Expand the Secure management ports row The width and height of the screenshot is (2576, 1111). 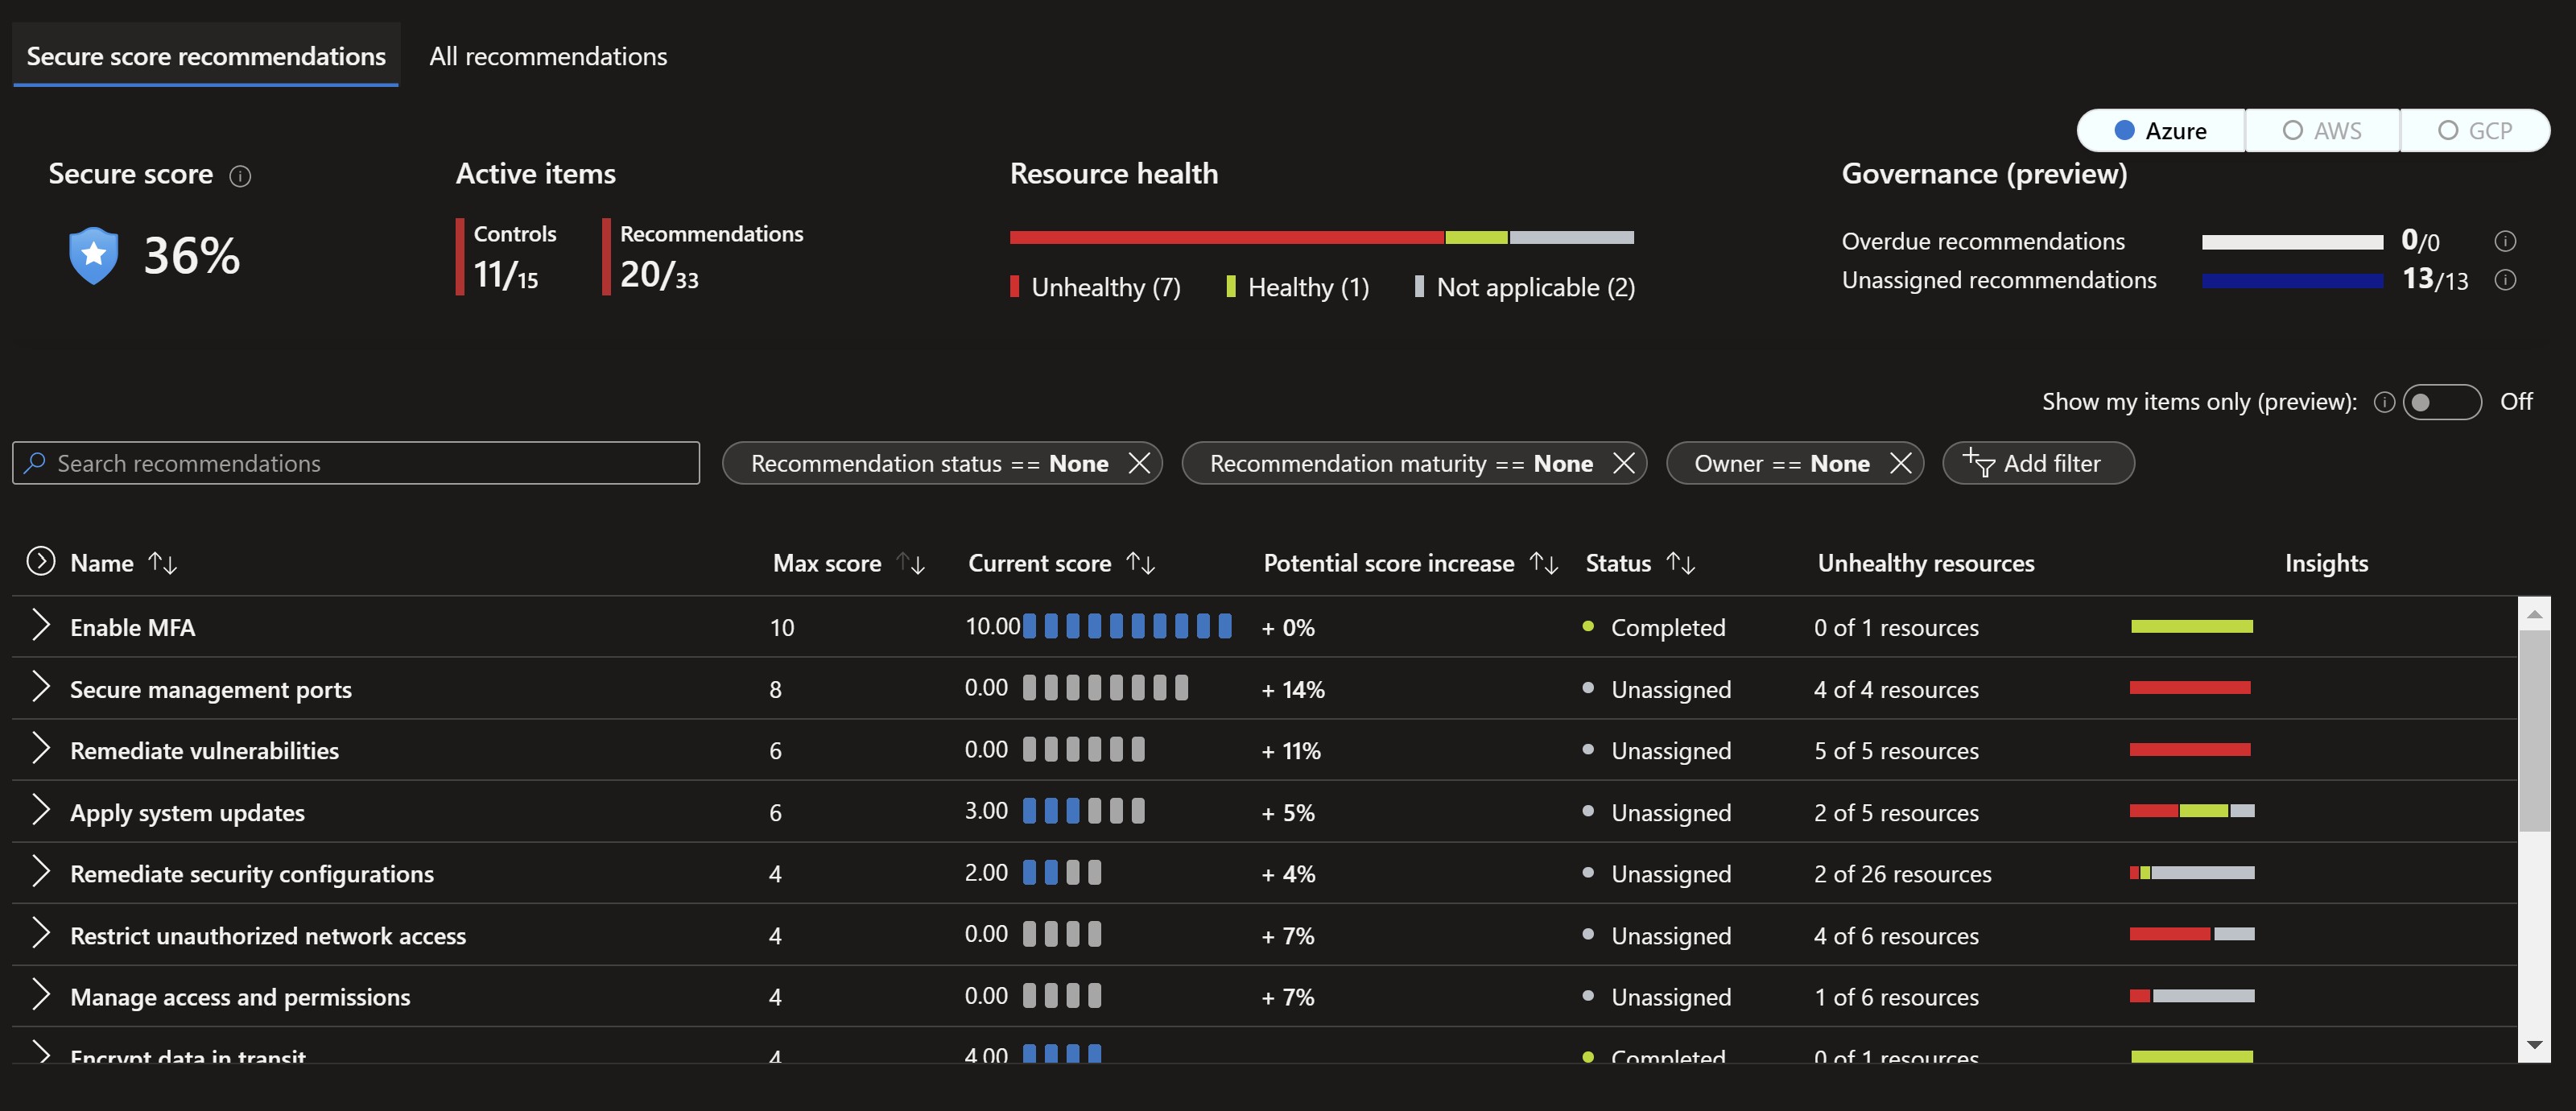tap(40, 687)
